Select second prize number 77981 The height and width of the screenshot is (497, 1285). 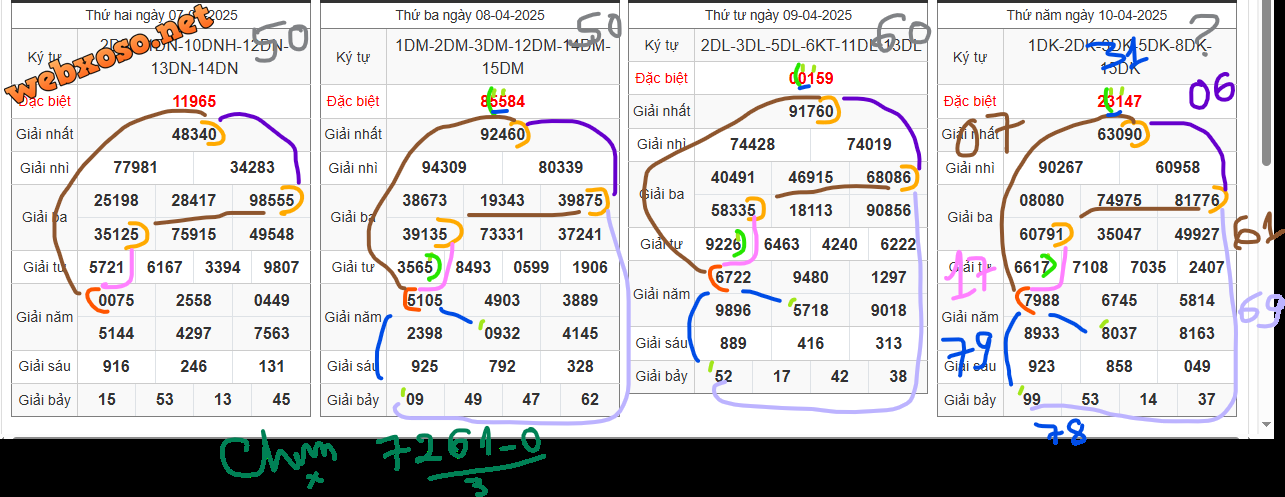136,167
